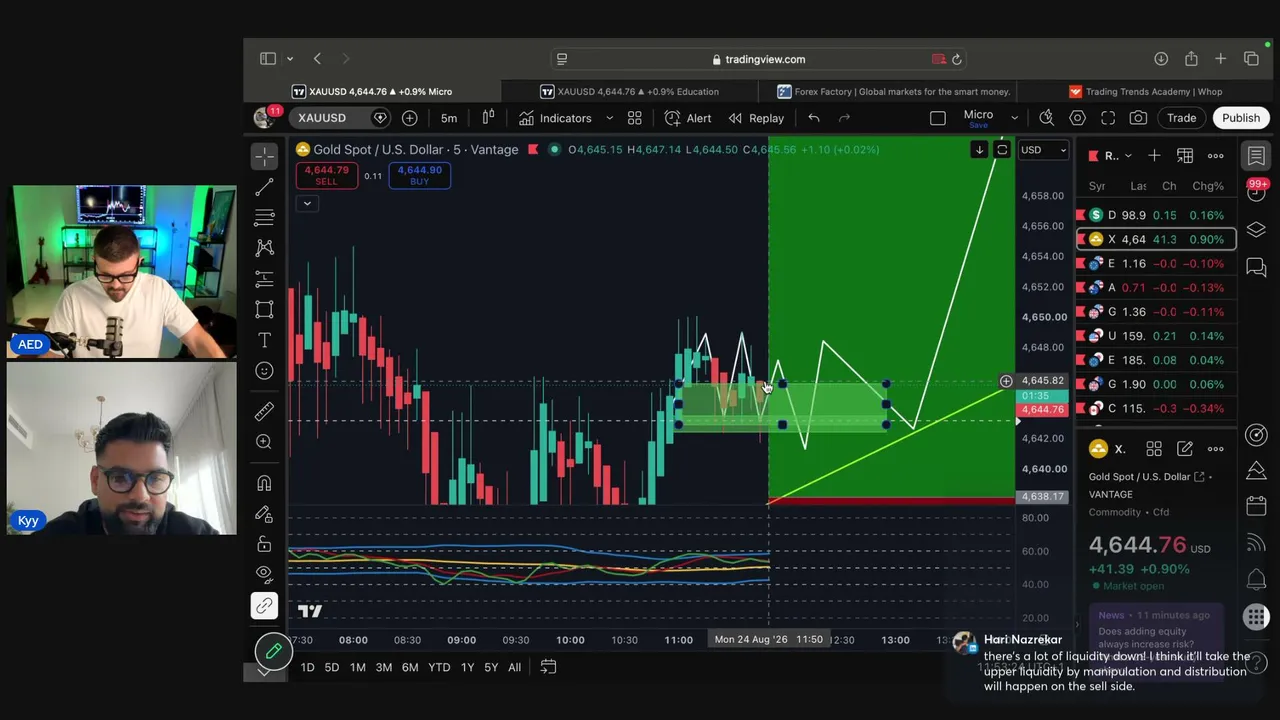Redo the chart action
Viewport: 1280px width, 720px height.
[844, 118]
